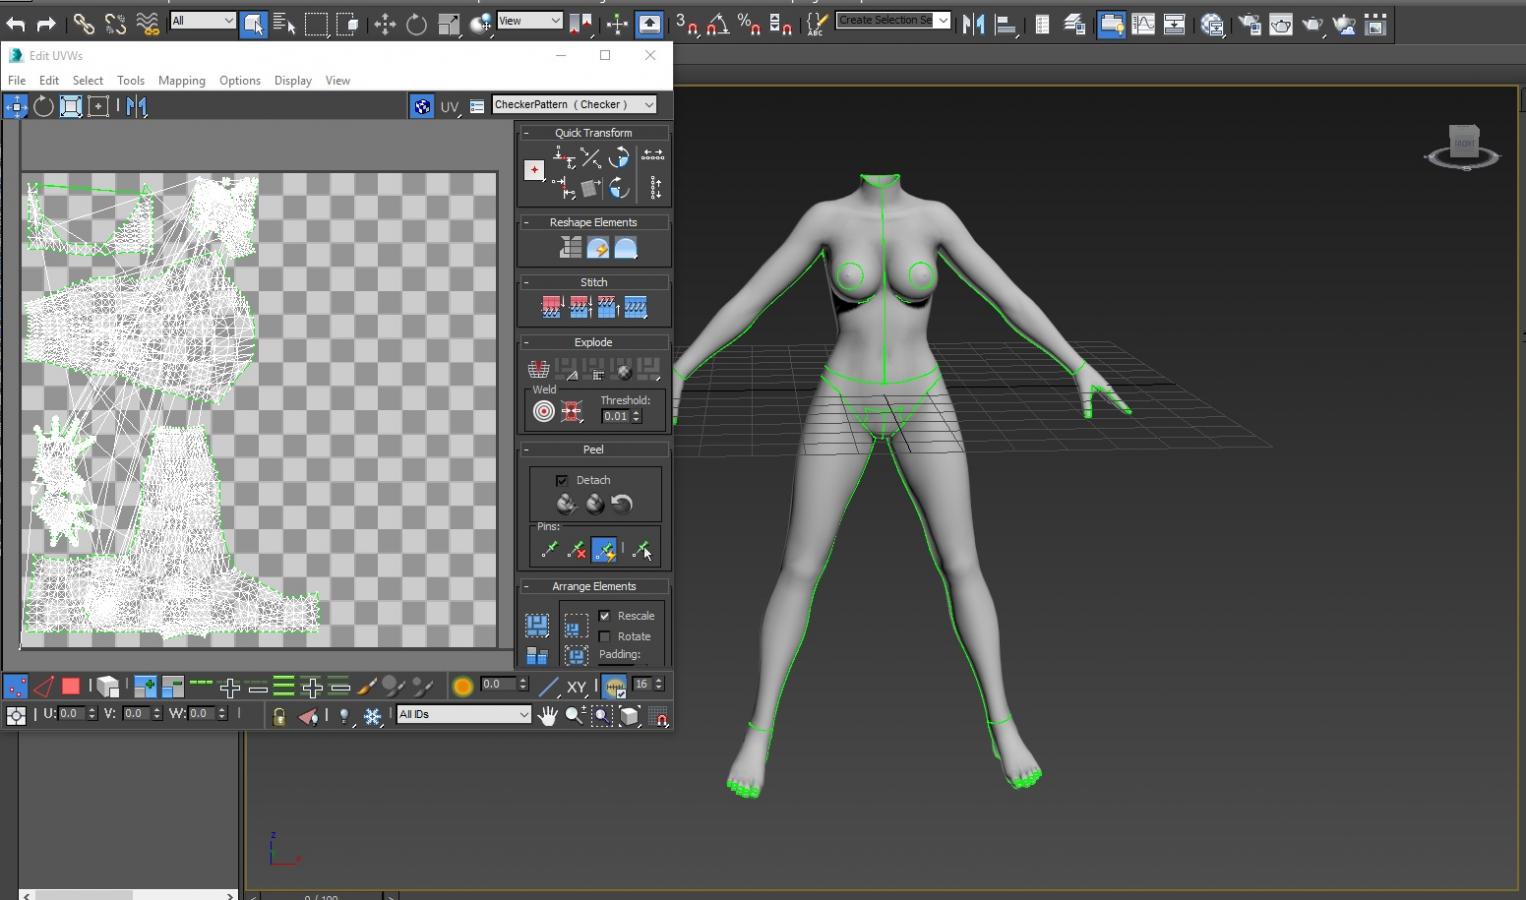This screenshot has width=1526, height=900.
Task: Switch to Polygon sub-object mode
Action: 70,687
